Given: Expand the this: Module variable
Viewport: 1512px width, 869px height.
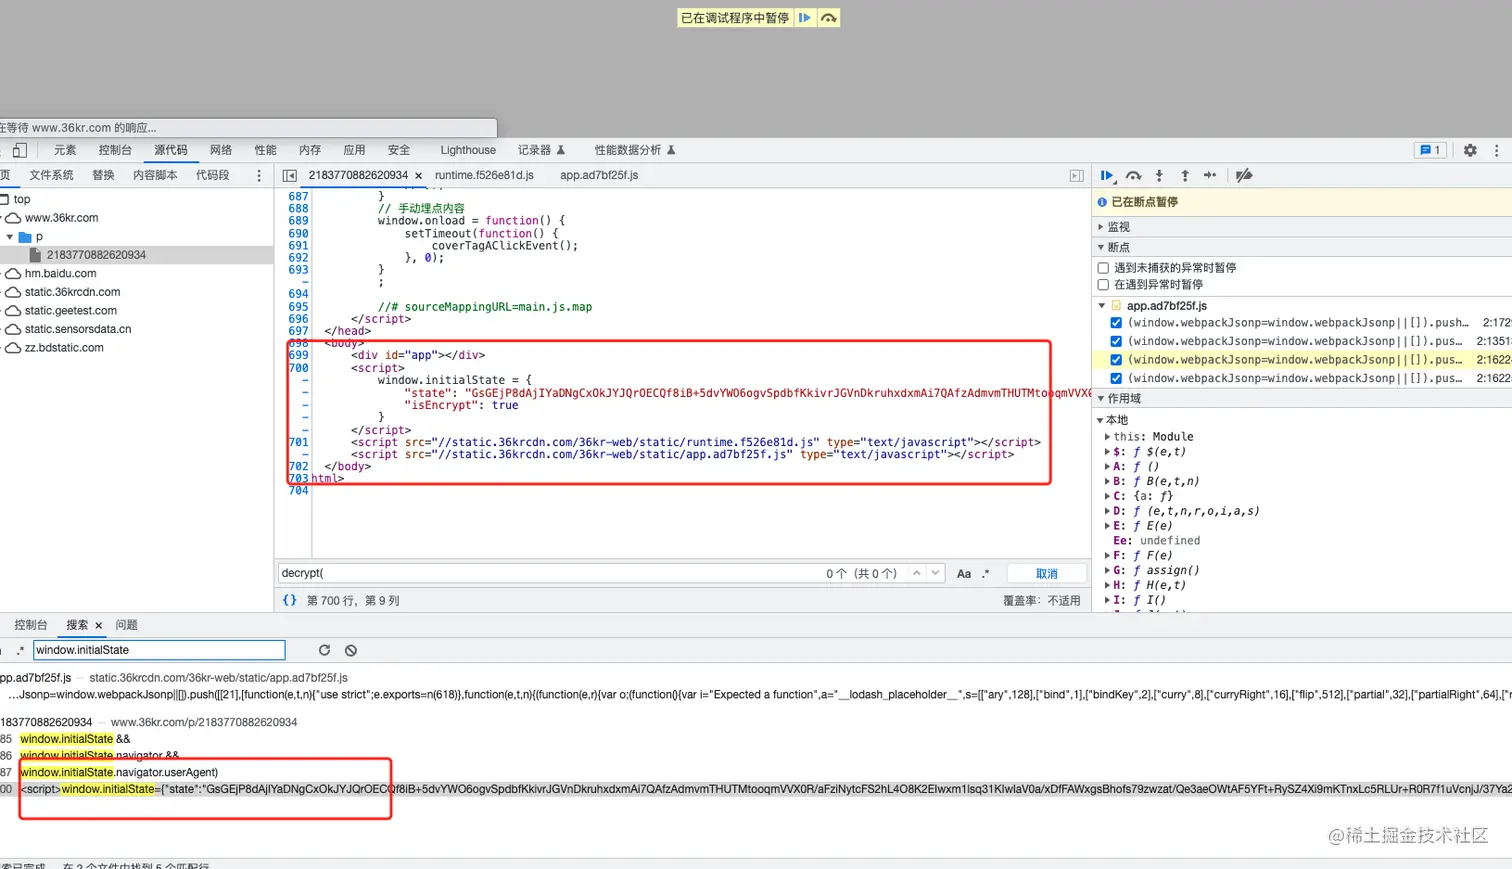Looking at the screenshot, I should [x=1107, y=437].
